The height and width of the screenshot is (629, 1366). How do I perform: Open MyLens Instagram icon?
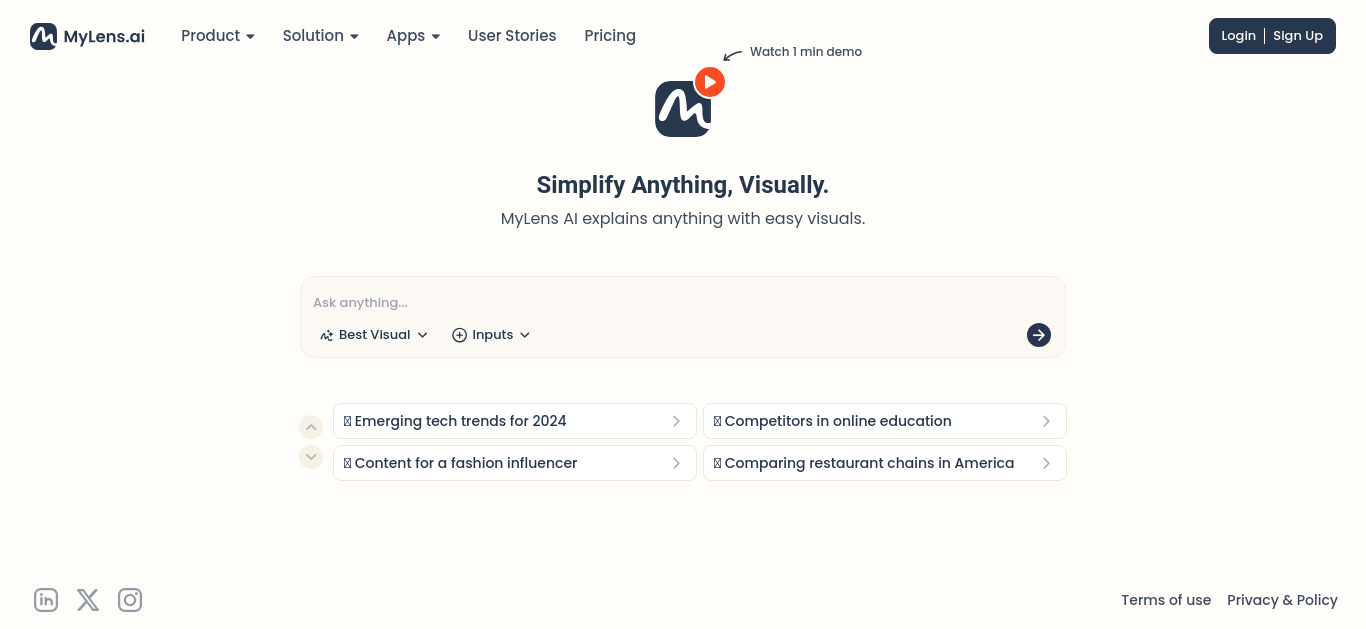coord(130,600)
